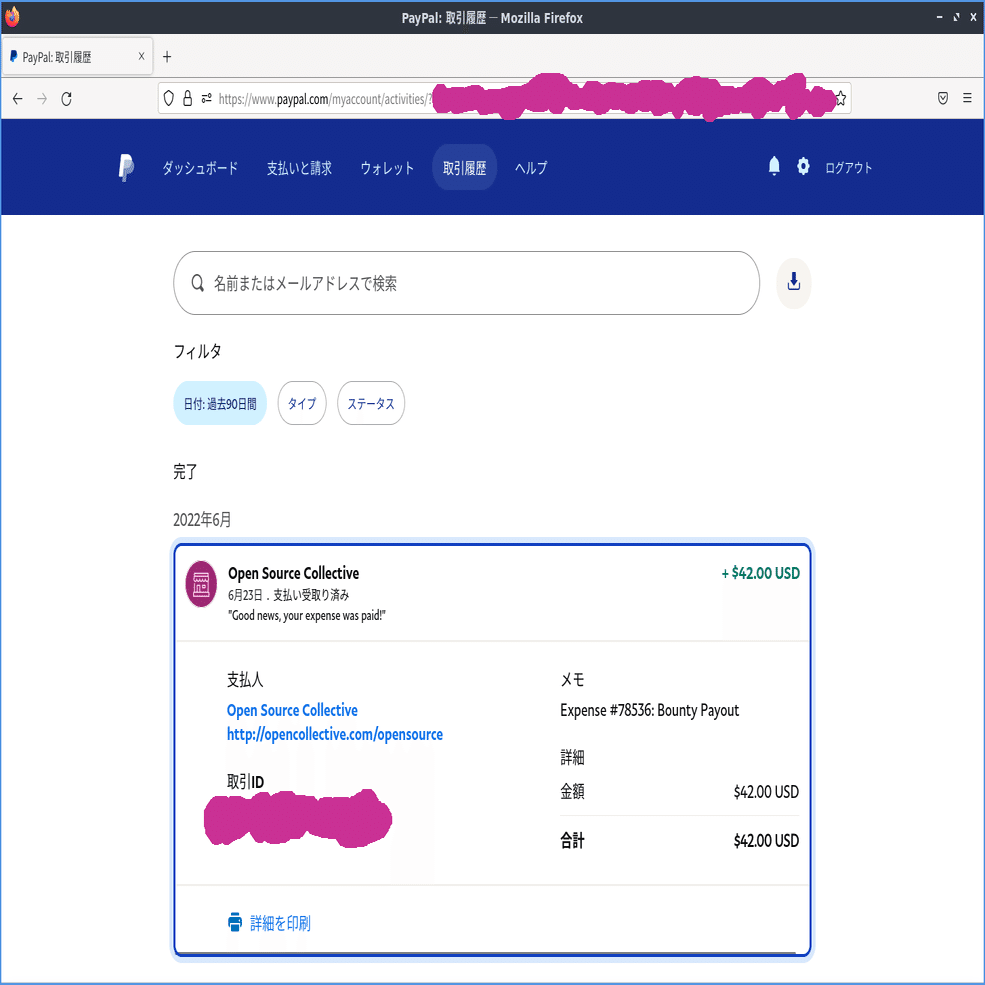Click the Firefox icon in title bar

pyautogui.click(x=13, y=16)
